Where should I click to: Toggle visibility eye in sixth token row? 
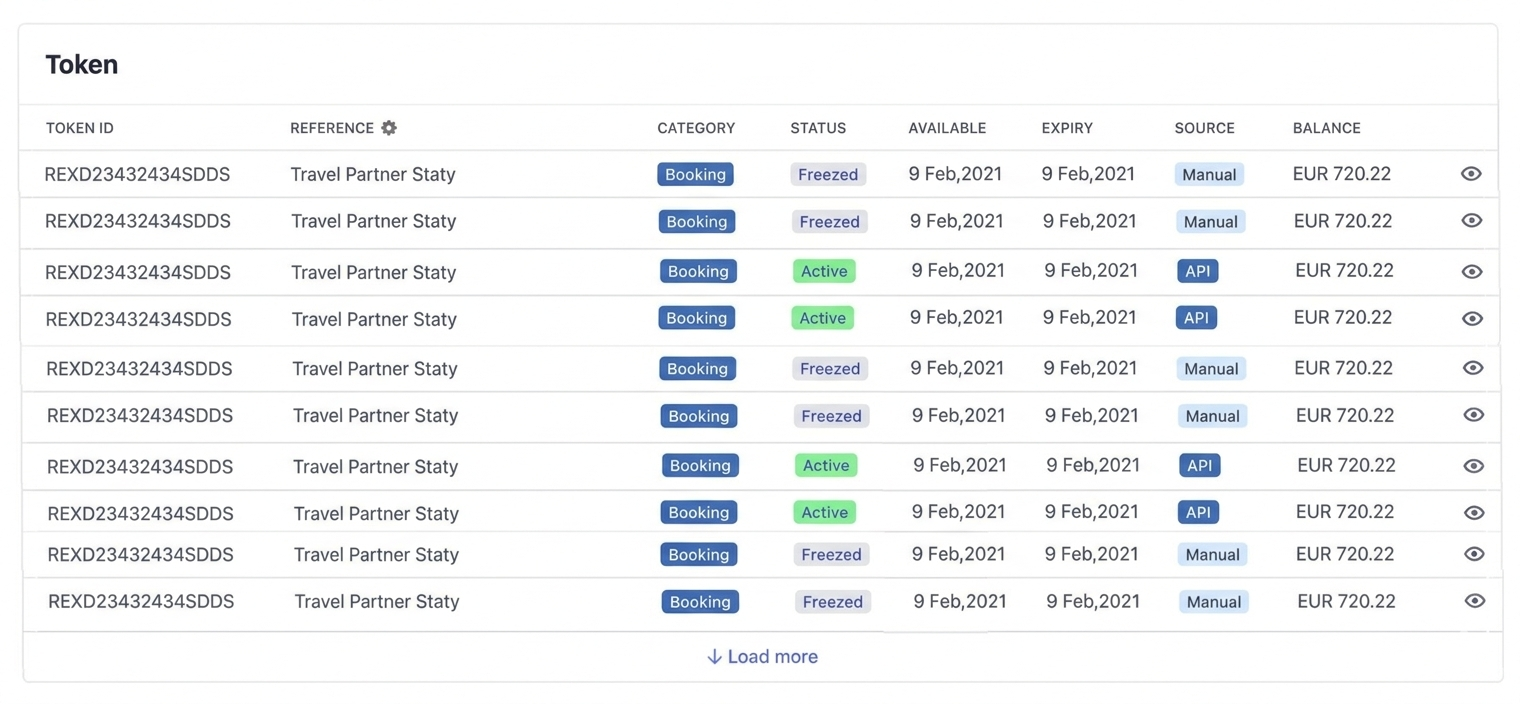(x=1473, y=415)
